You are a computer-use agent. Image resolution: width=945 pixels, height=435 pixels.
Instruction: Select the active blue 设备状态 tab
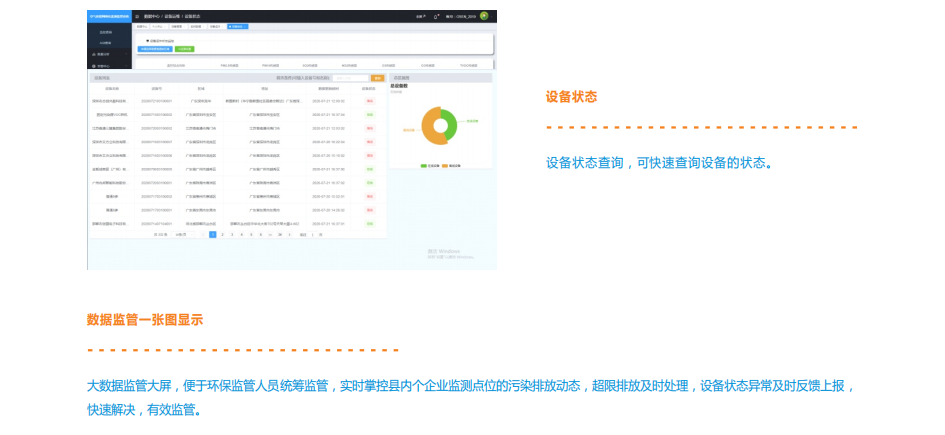(239, 27)
